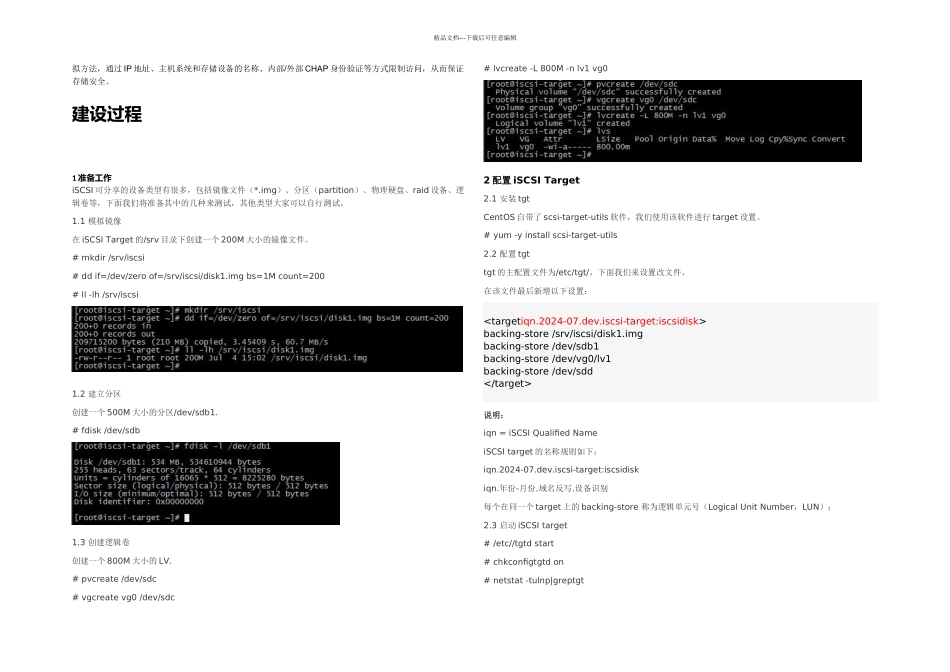Viewport: 950px width, 672px height.
Task: Click the command # pvcreate /dev/sdc
Action: tap(114, 579)
